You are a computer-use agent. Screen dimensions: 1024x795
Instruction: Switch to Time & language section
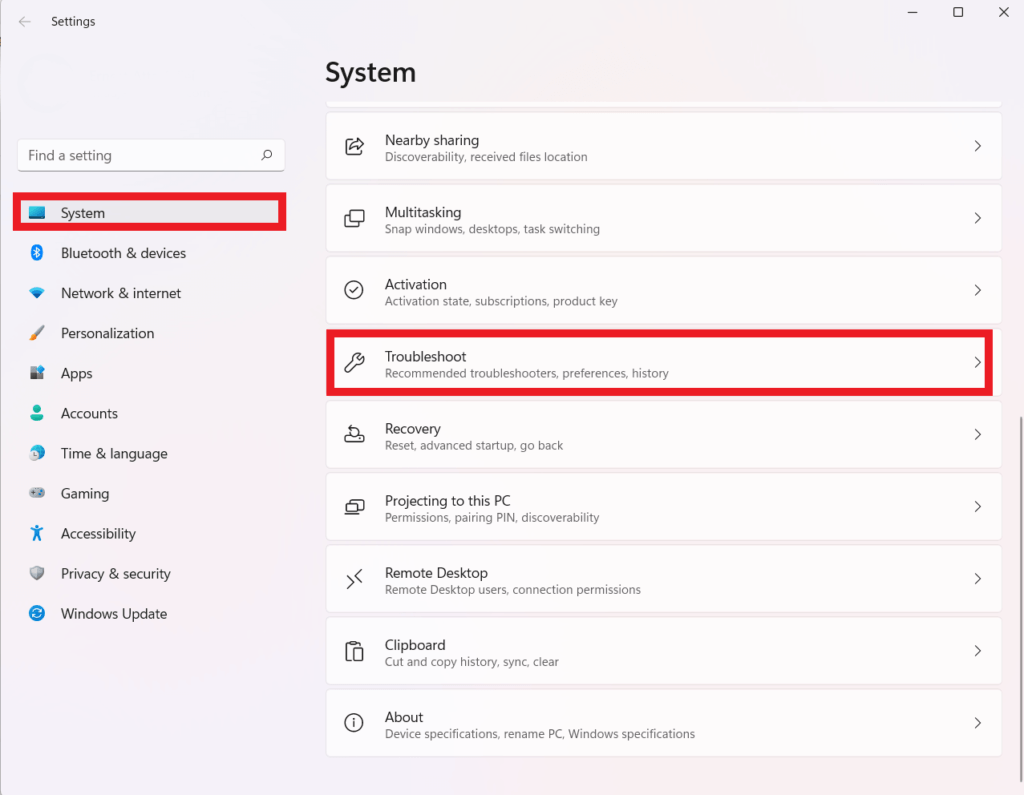pos(113,453)
